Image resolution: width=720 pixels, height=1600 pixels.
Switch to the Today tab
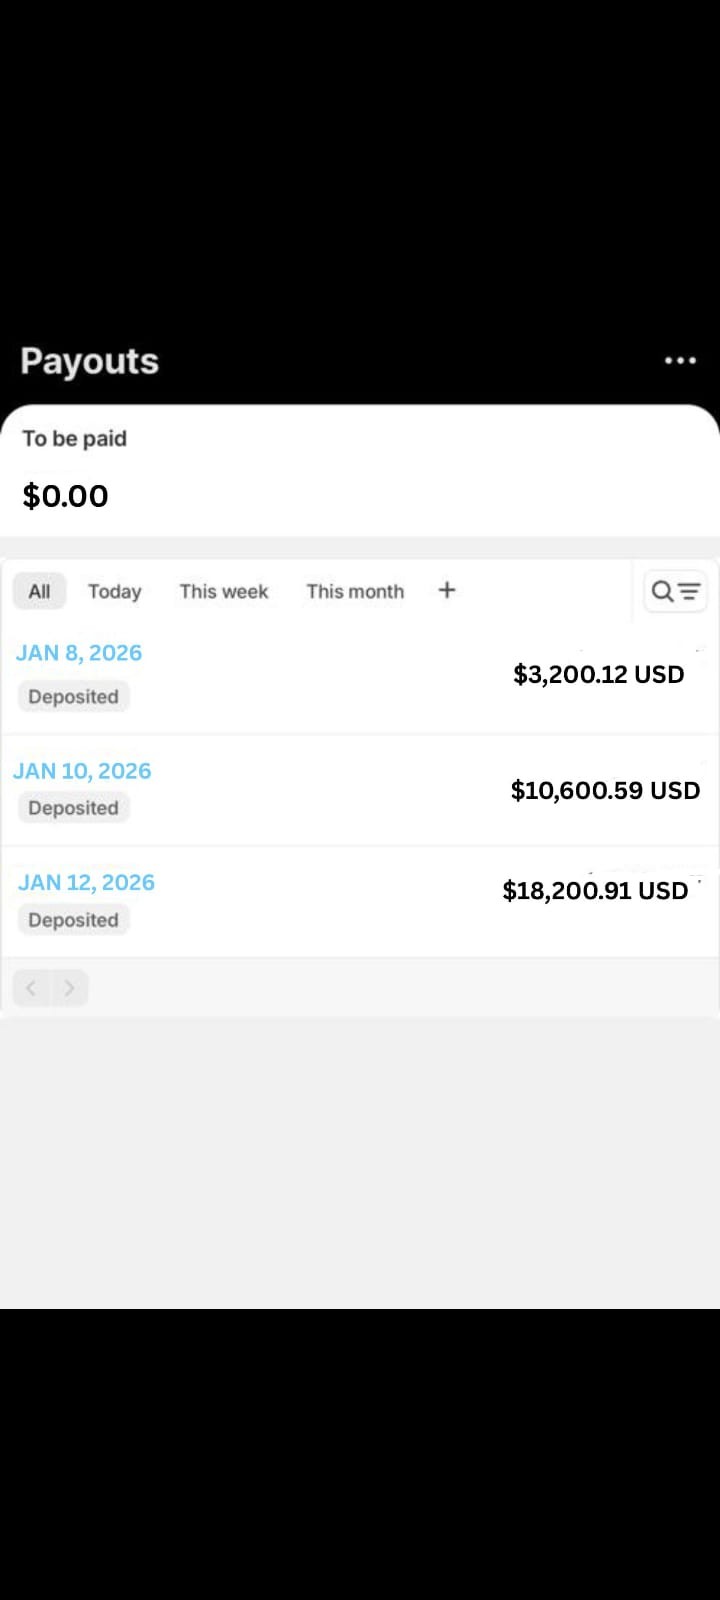(114, 591)
